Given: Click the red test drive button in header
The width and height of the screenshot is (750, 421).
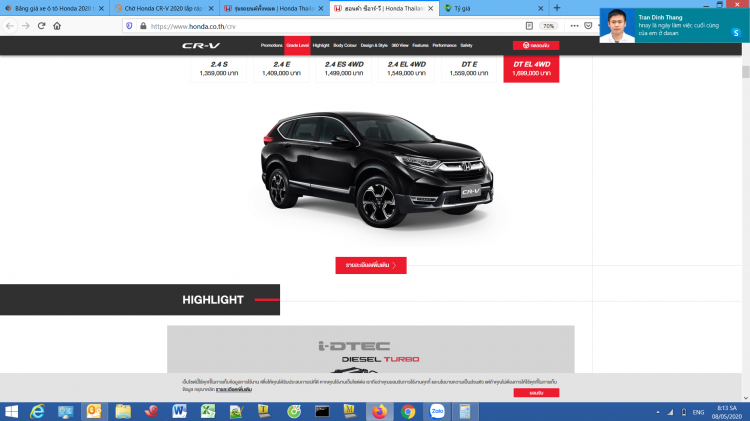Looking at the screenshot, I should click(536, 45).
